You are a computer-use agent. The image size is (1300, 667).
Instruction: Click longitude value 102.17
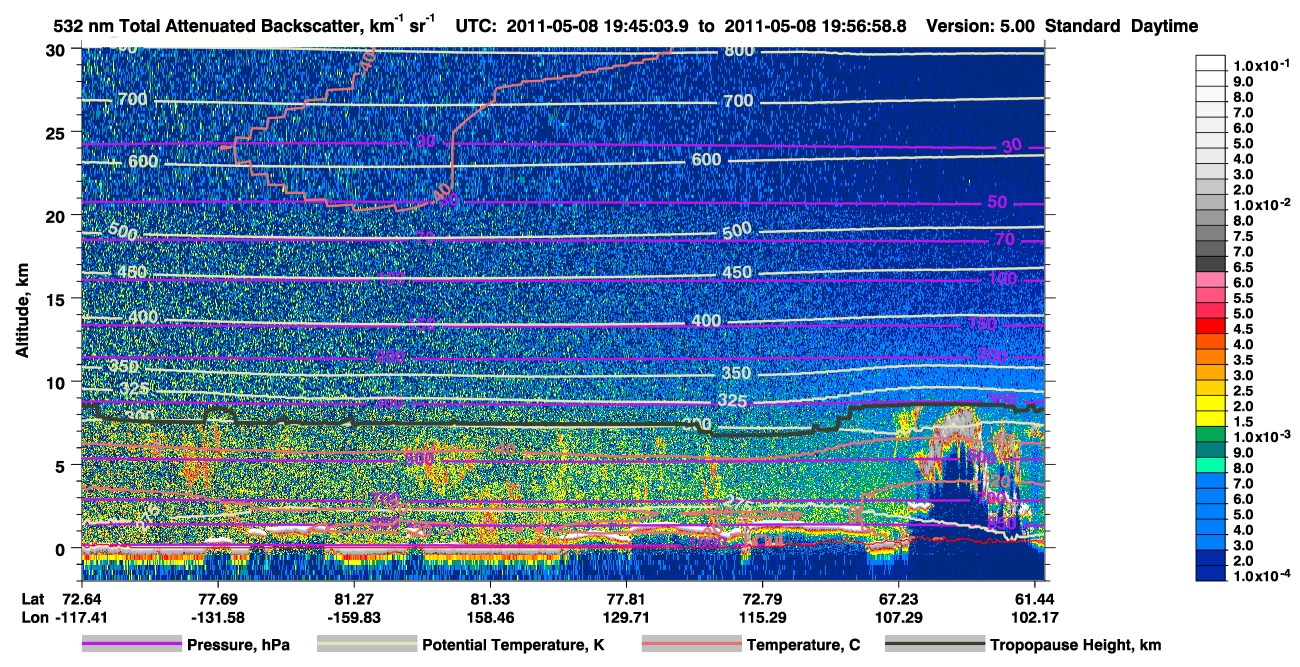coord(1034,616)
